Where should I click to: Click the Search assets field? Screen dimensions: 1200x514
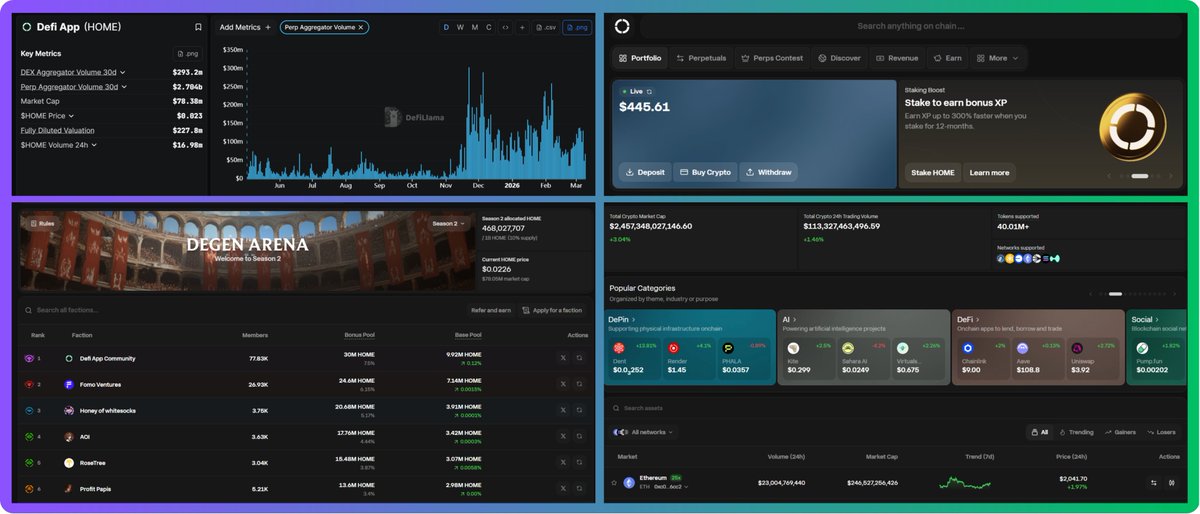pyautogui.click(x=895, y=408)
